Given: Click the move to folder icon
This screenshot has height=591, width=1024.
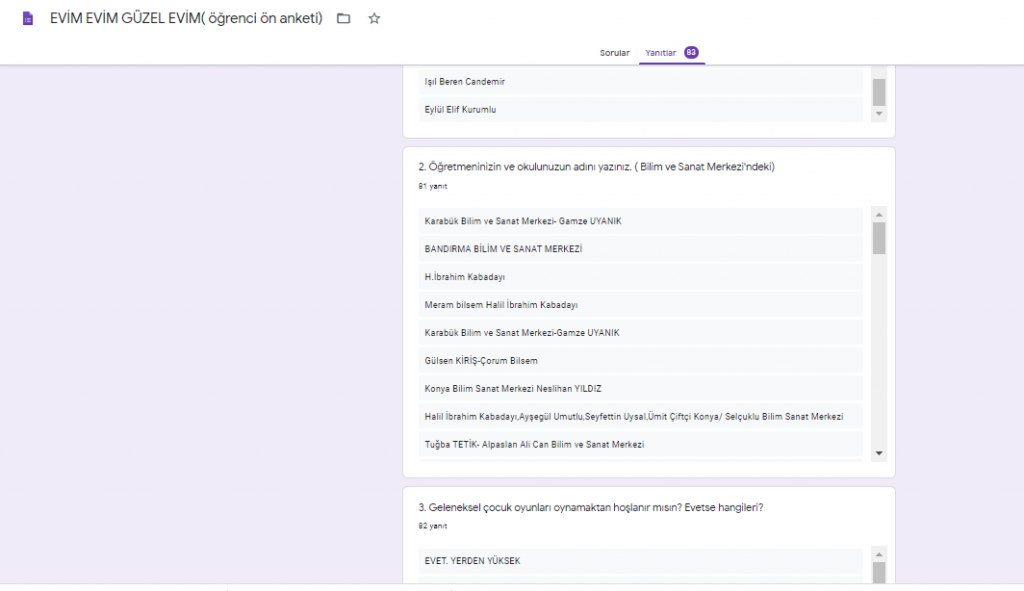Looking at the screenshot, I should click(x=344, y=19).
